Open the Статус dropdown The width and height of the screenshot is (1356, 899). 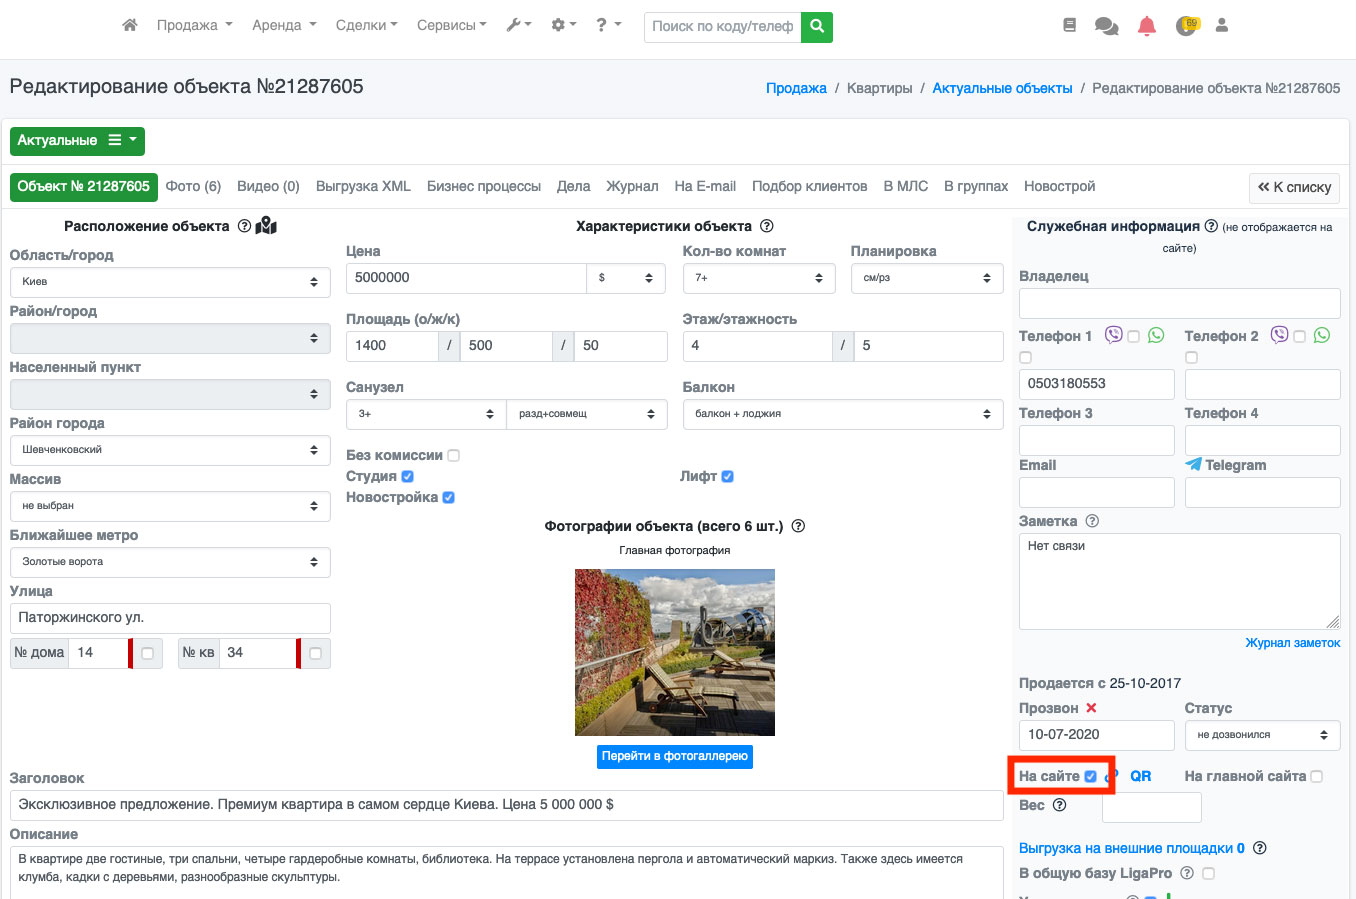[x=1262, y=735]
